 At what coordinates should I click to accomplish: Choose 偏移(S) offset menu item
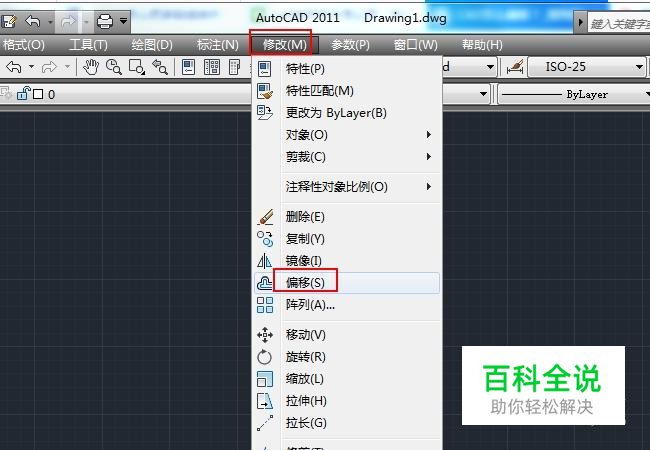pyautogui.click(x=347, y=283)
